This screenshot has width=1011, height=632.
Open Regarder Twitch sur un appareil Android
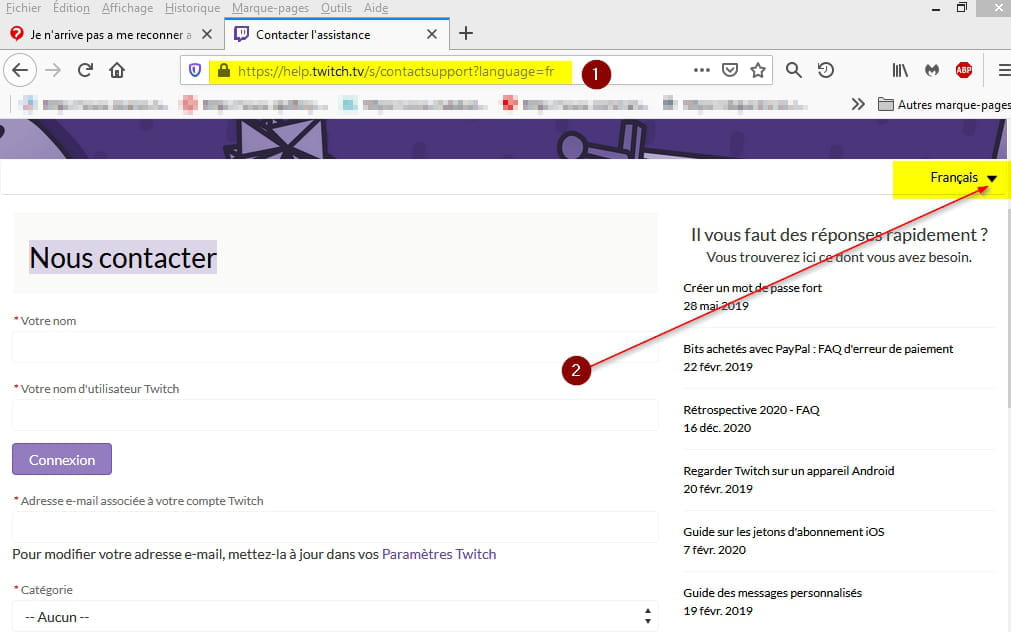[788, 471]
